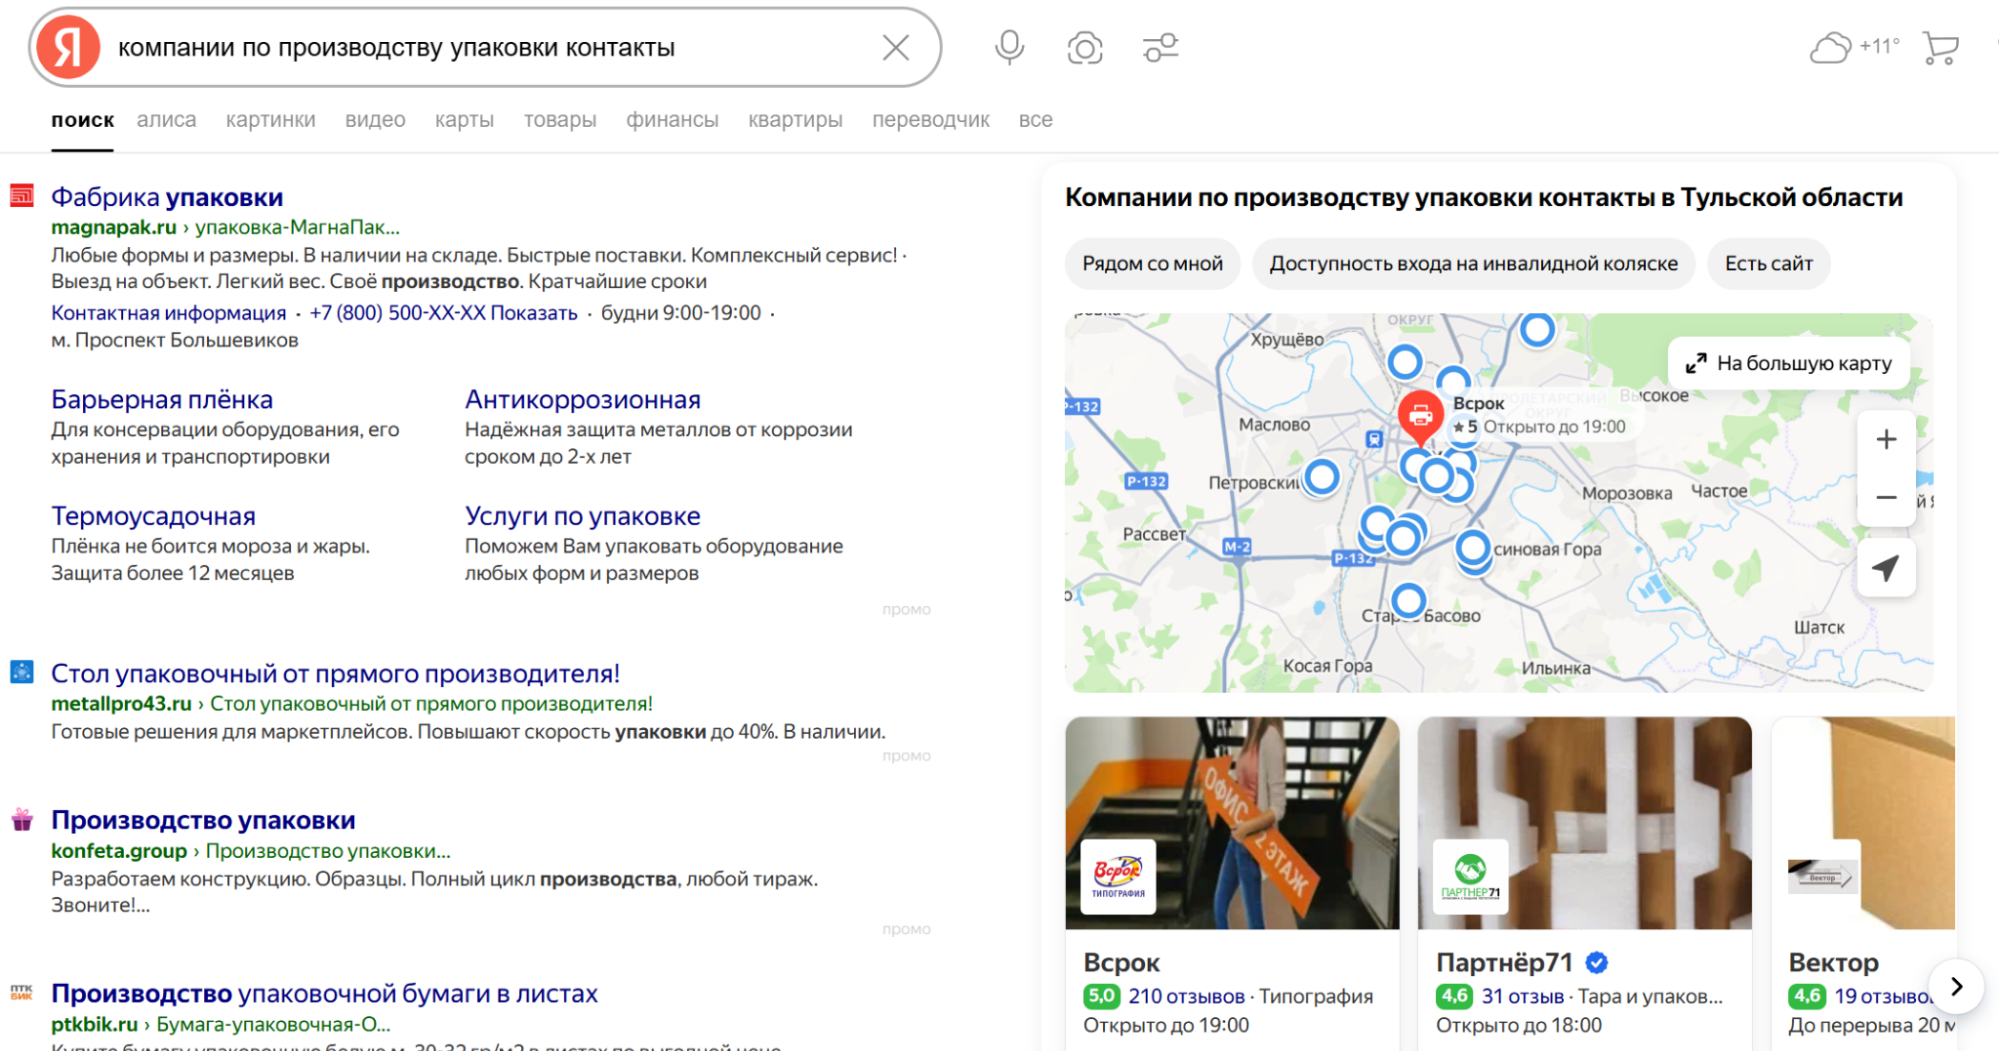Click the Вектор company logo
This screenshot has width=1999, height=1052.
tap(1823, 877)
